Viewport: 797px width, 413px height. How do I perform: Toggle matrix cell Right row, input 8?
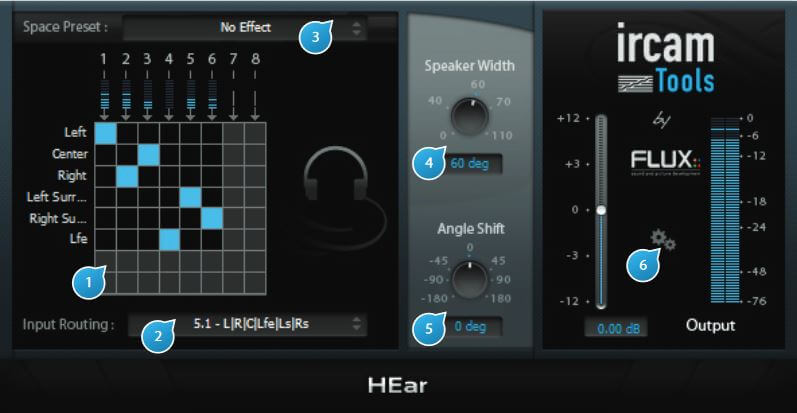click(x=255, y=176)
